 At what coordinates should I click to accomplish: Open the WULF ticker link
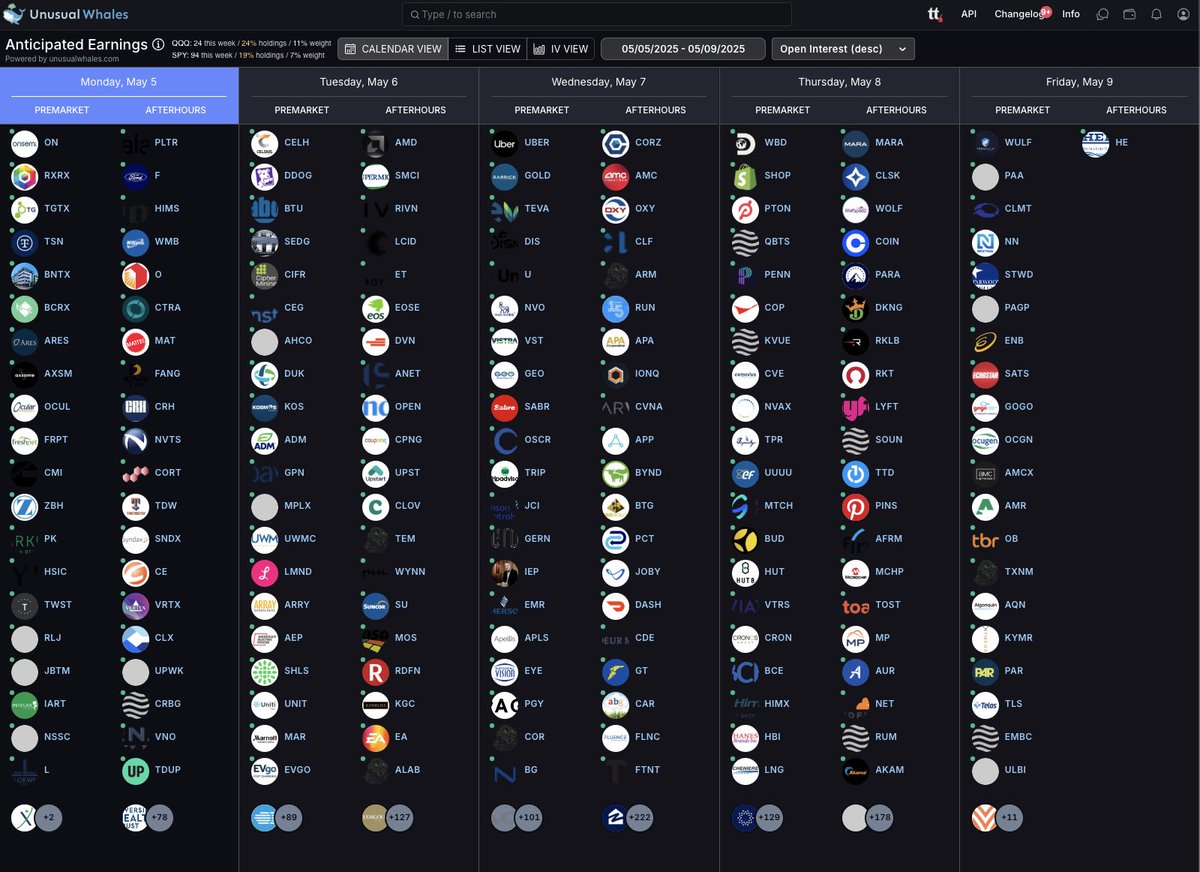1018,143
